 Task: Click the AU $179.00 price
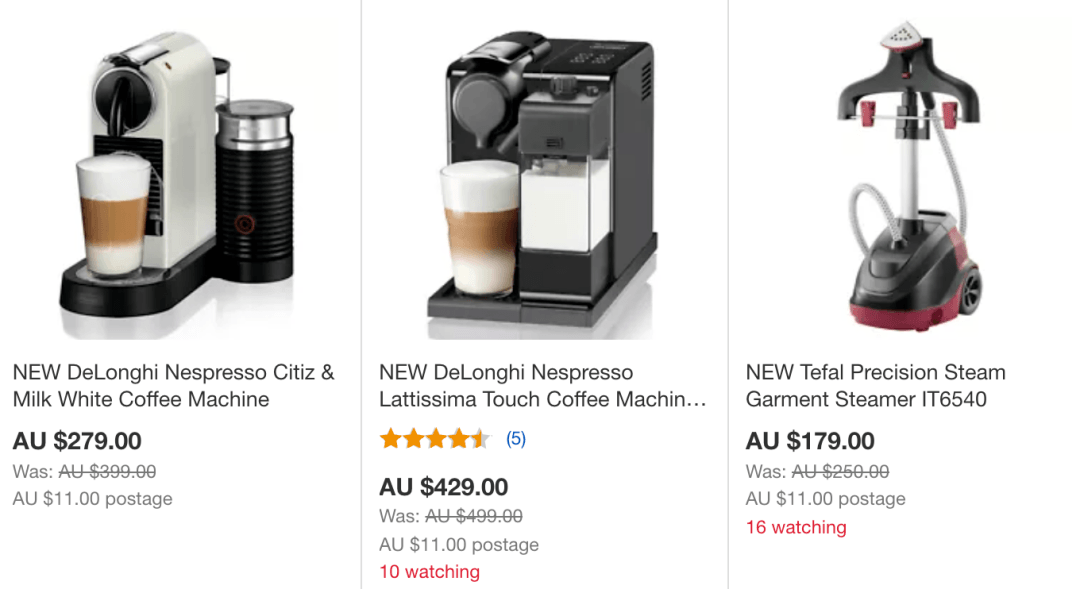click(x=810, y=441)
